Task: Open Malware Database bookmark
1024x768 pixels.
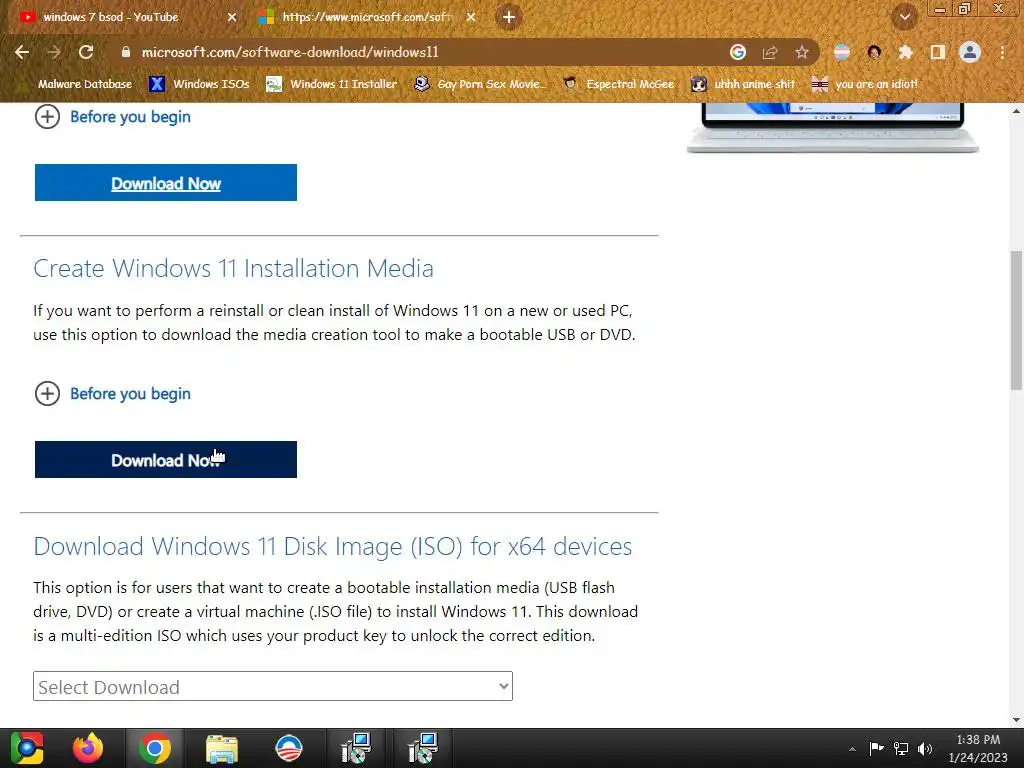Action: click(x=85, y=84)
